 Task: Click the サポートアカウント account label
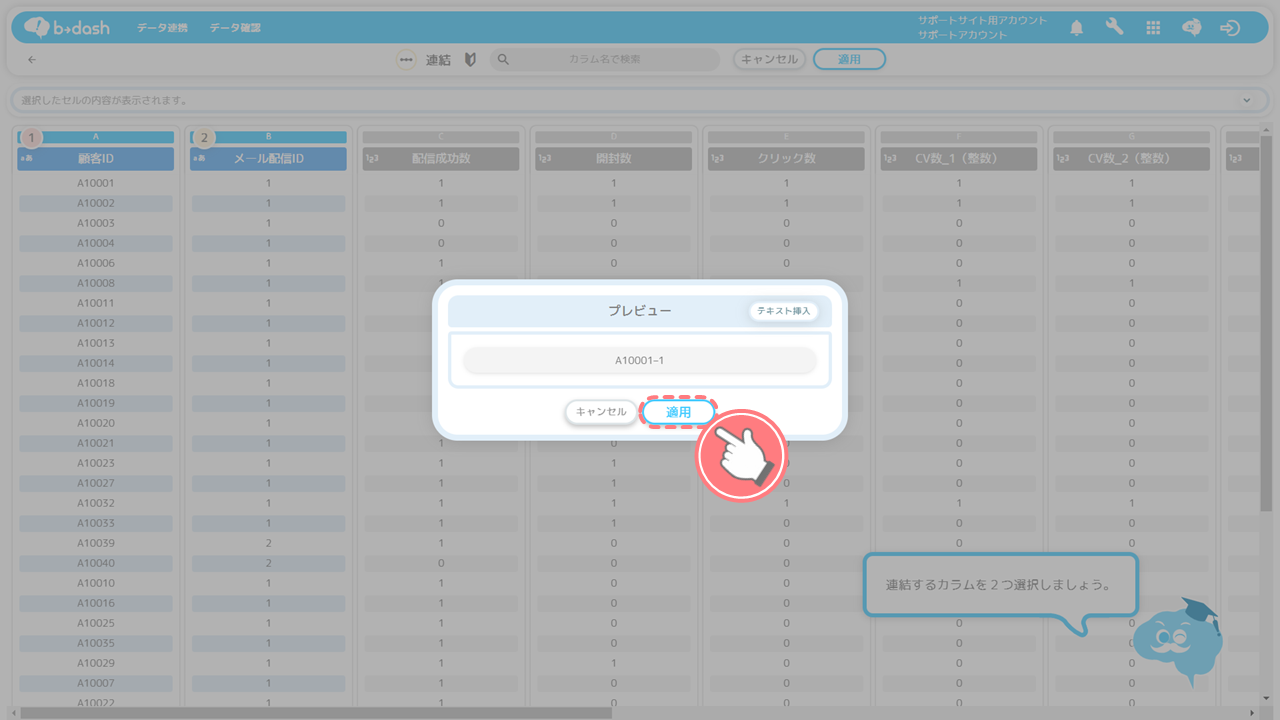(x=963, y=35)
